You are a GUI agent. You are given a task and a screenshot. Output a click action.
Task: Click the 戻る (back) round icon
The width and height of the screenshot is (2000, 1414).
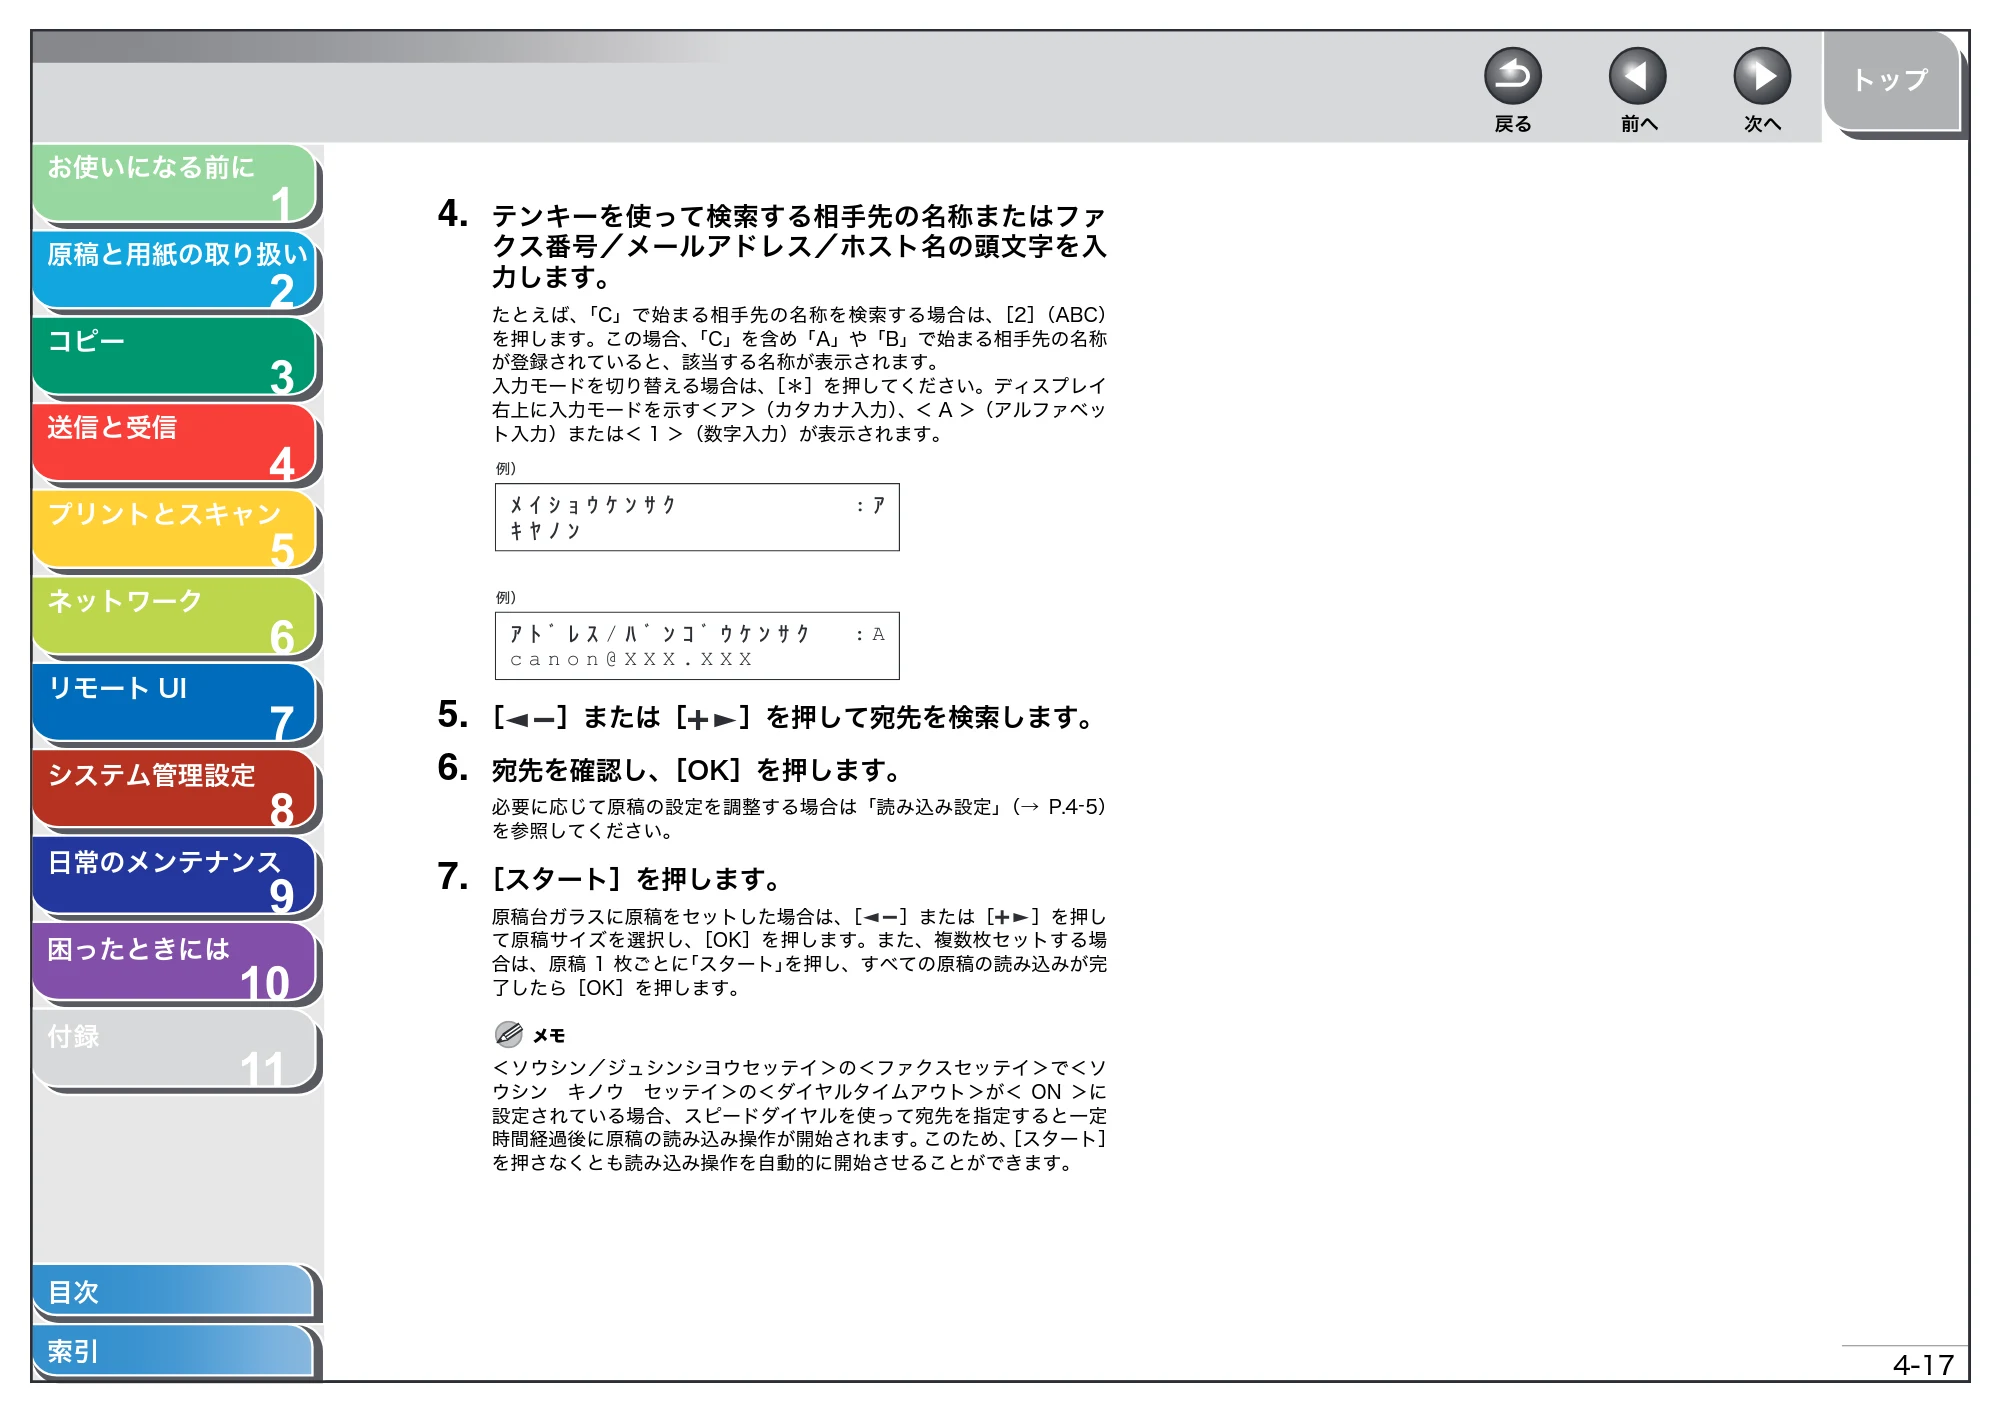point(1512,76)
